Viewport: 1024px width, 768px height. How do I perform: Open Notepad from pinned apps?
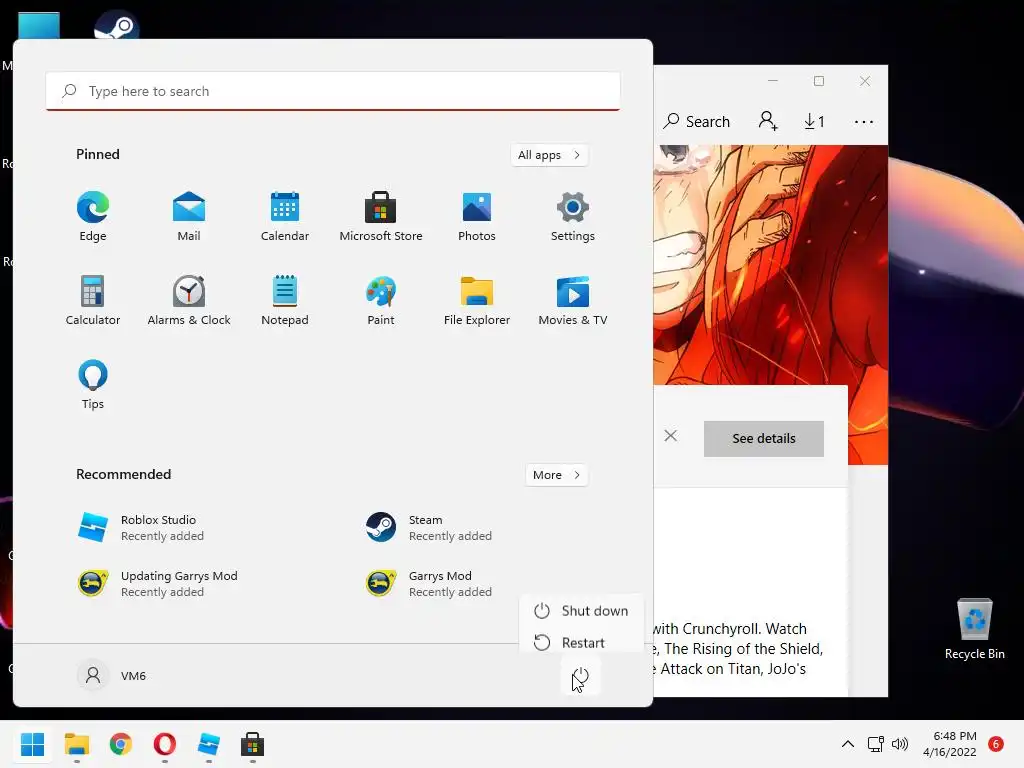coord(285,300)
